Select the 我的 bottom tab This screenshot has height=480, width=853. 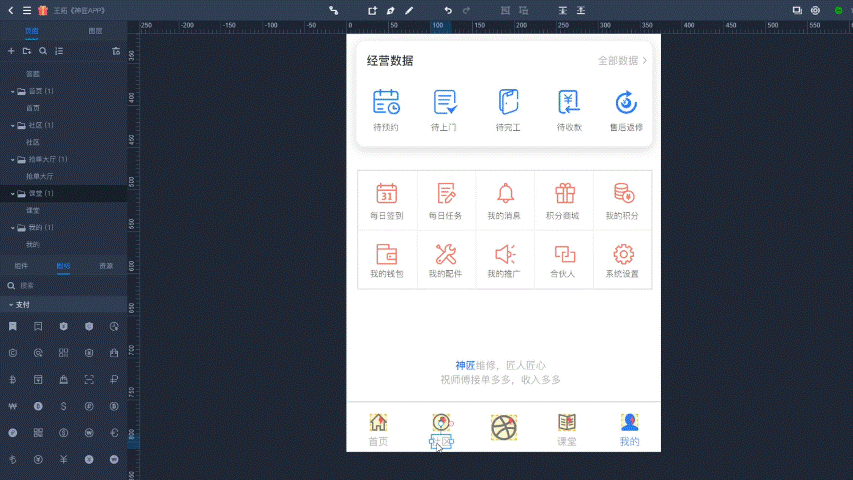(629, 429)
